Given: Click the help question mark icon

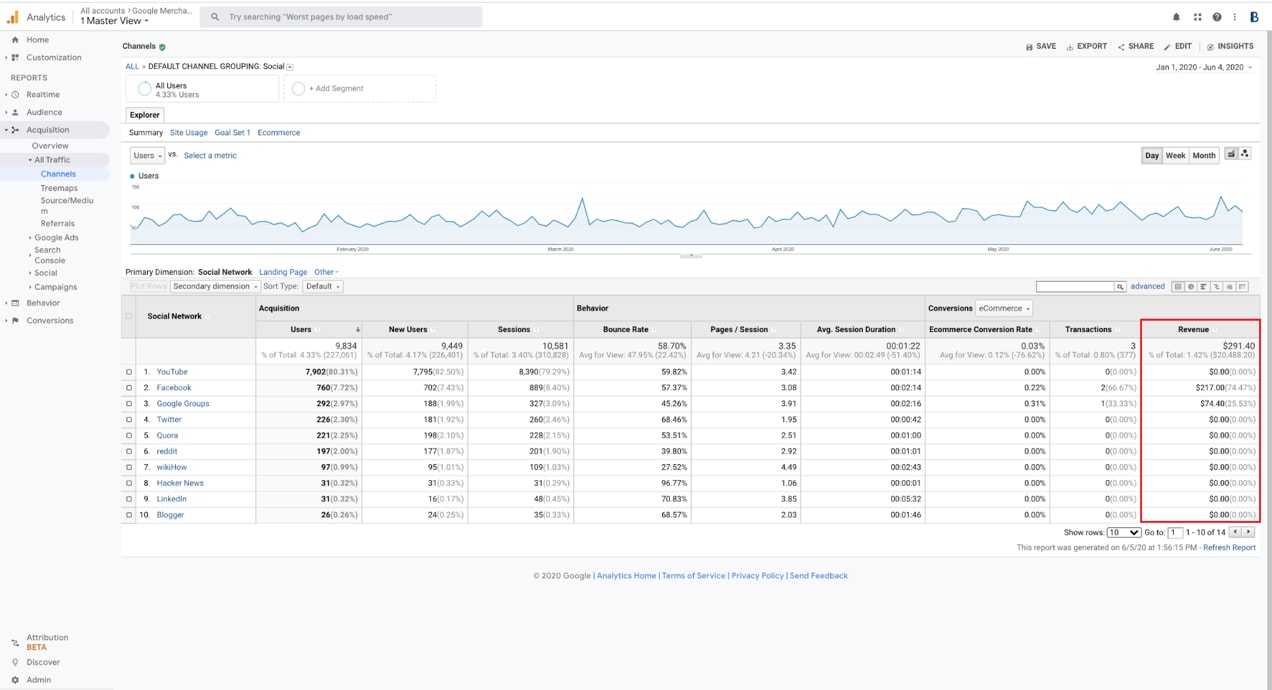Looking at the screenshot, I should [x=1216, y=16].
